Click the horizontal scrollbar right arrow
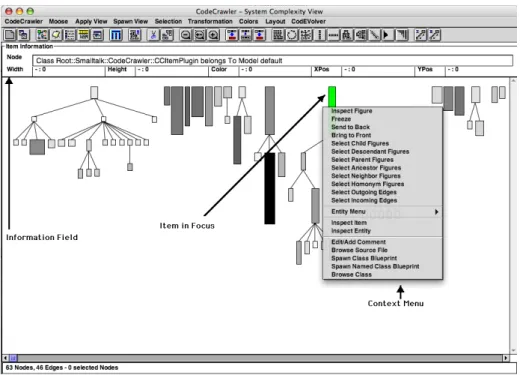Image resolution: width=520 pixels, height=375 pixels. point(506,358)
